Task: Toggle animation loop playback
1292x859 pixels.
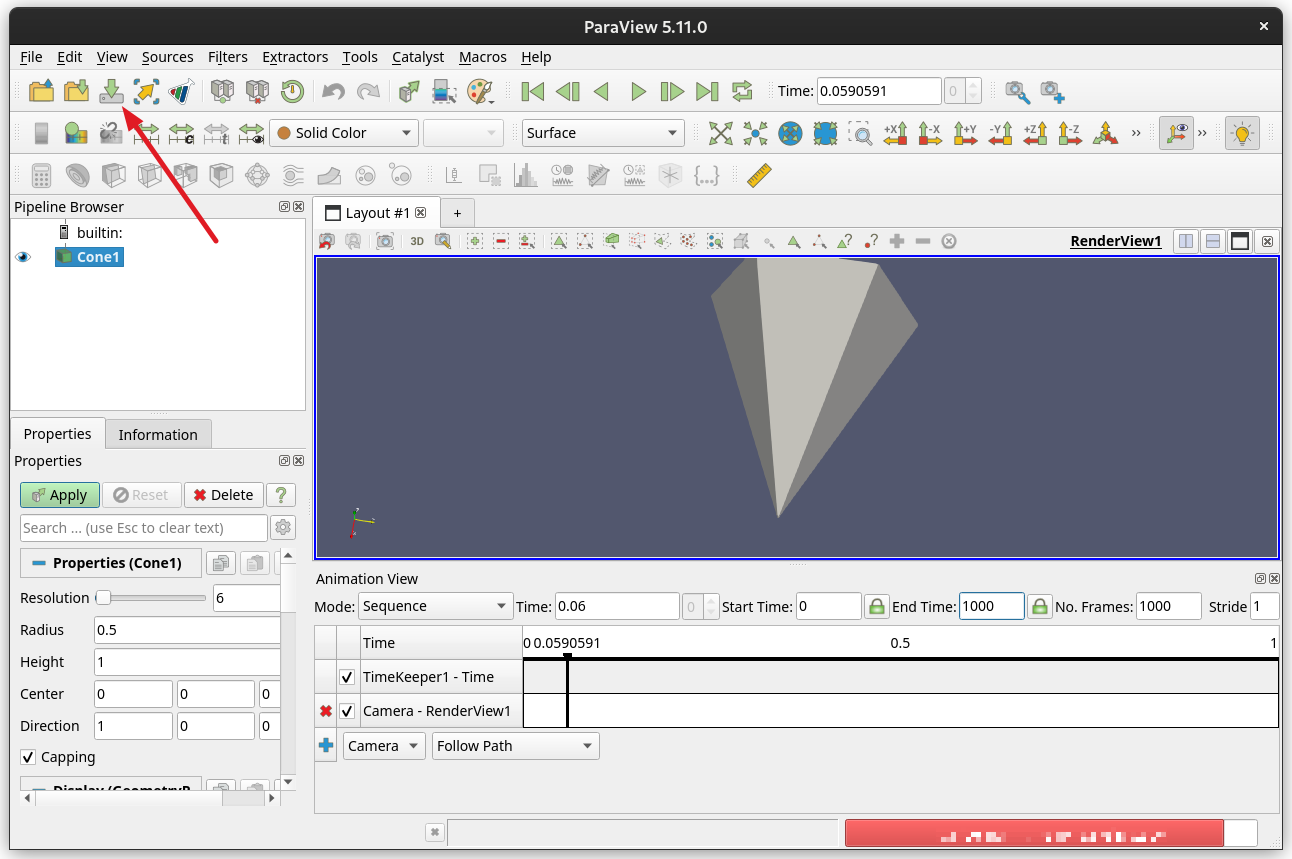Action: [x=742, y=92]
